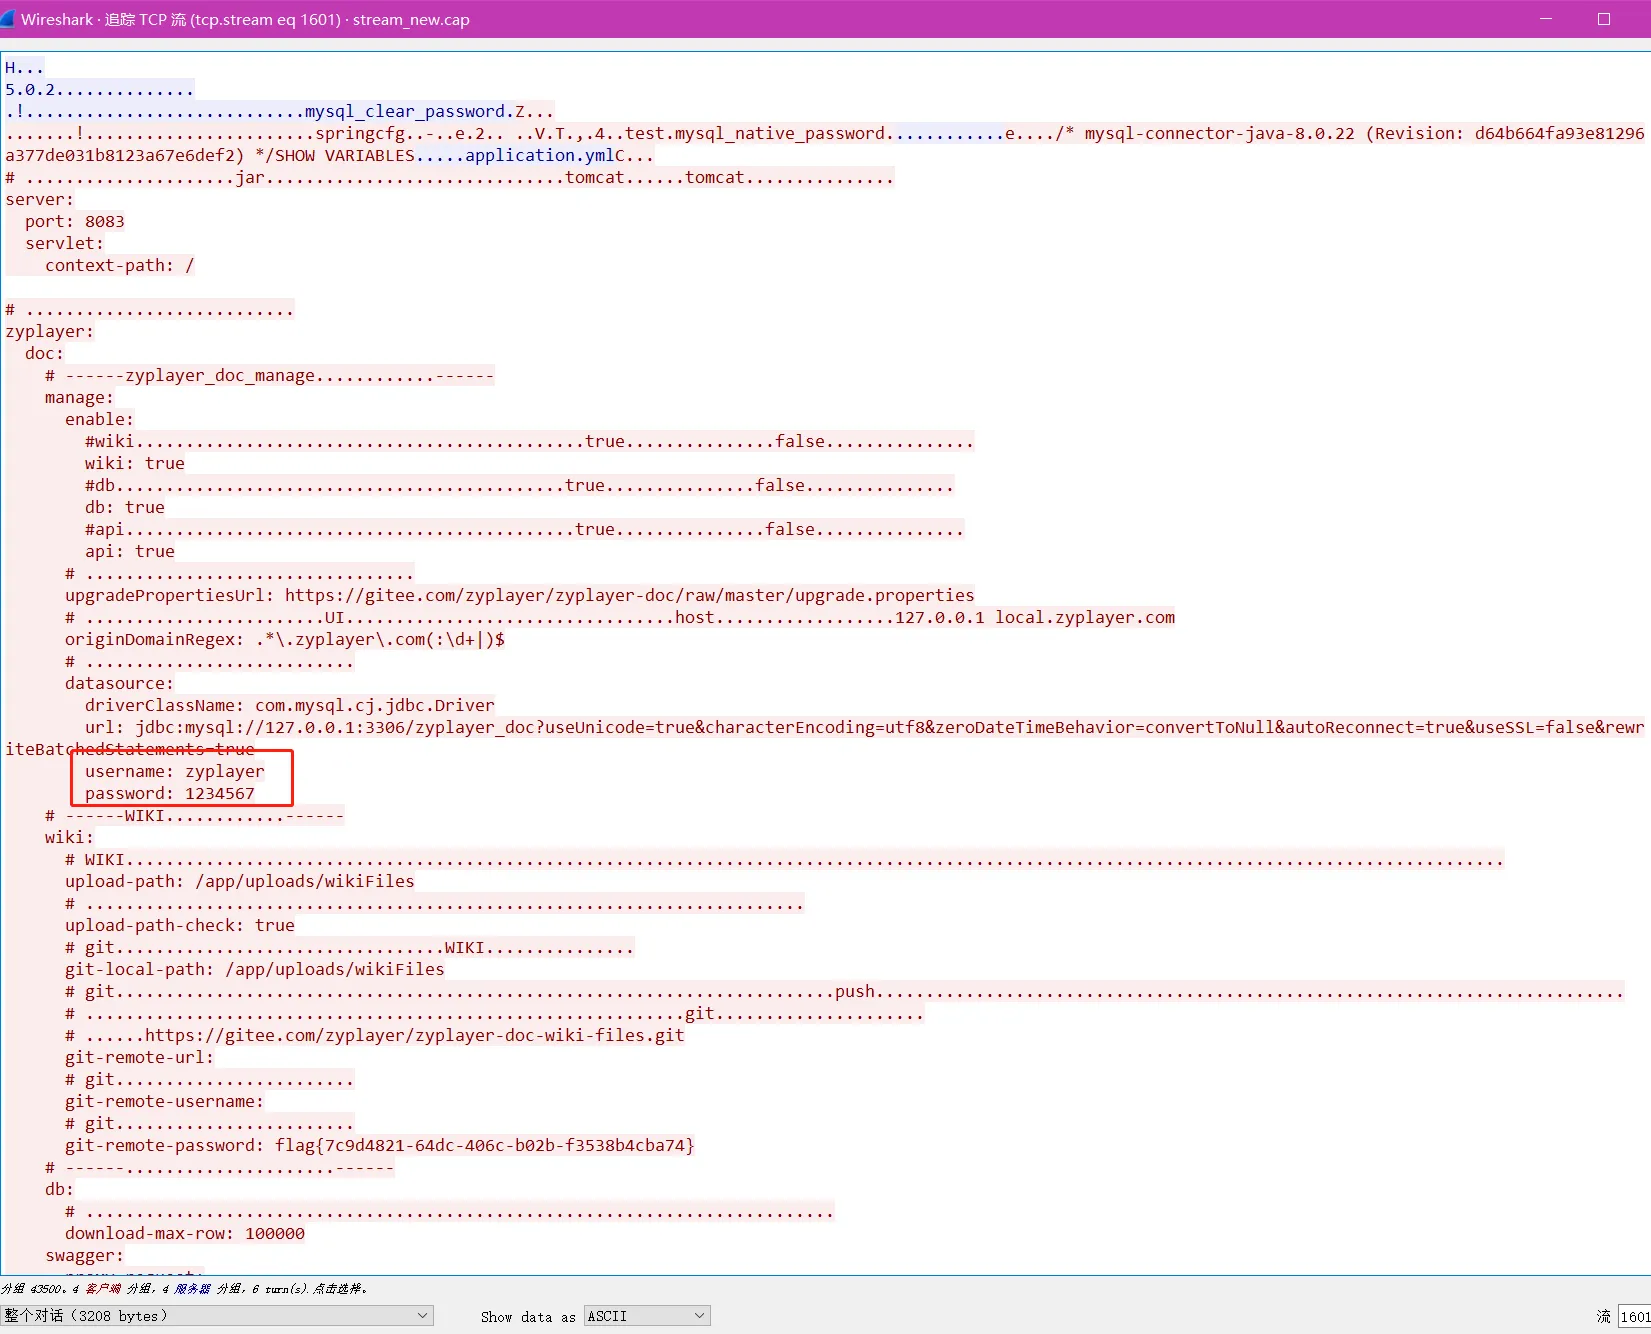The image size is (1651, 1334).
Task: Click the driverClassName com.mysql.cj.jdbc.Driver line
Action: click(290, 706)
